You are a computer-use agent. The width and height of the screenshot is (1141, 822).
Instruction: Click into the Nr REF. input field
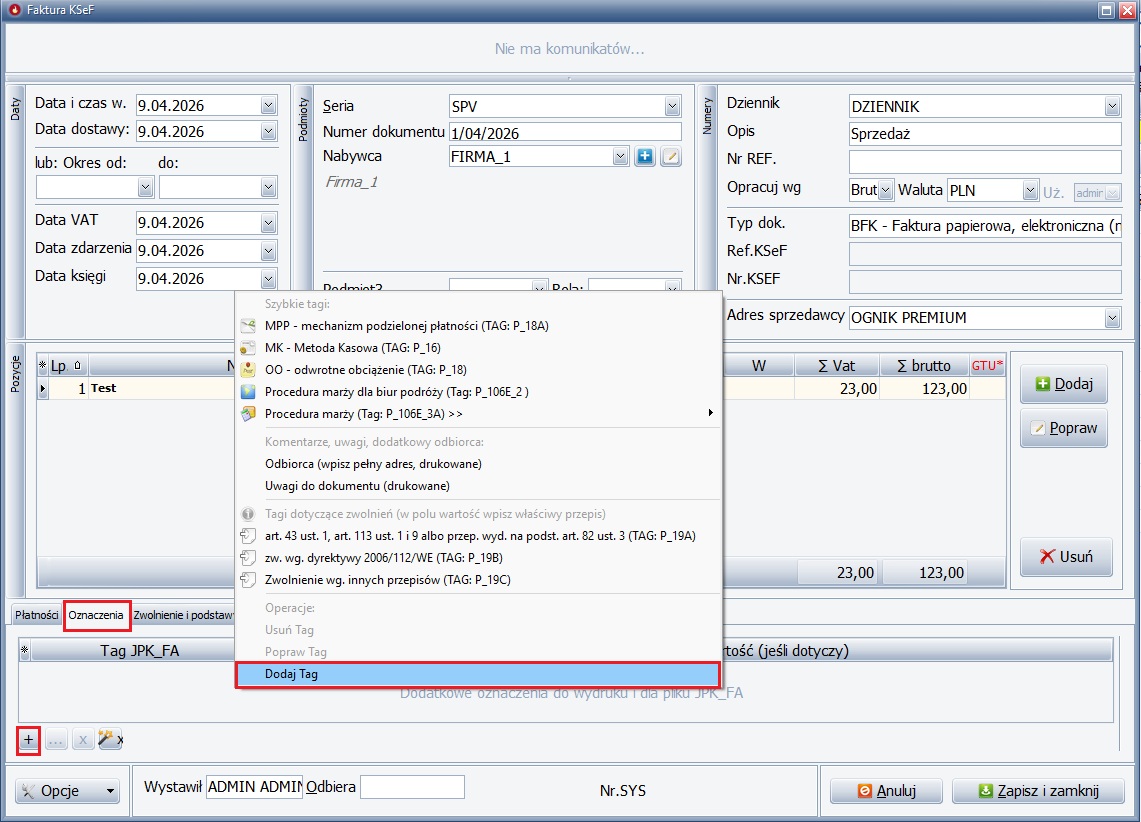pyautogui.click(x=984, y=160)
